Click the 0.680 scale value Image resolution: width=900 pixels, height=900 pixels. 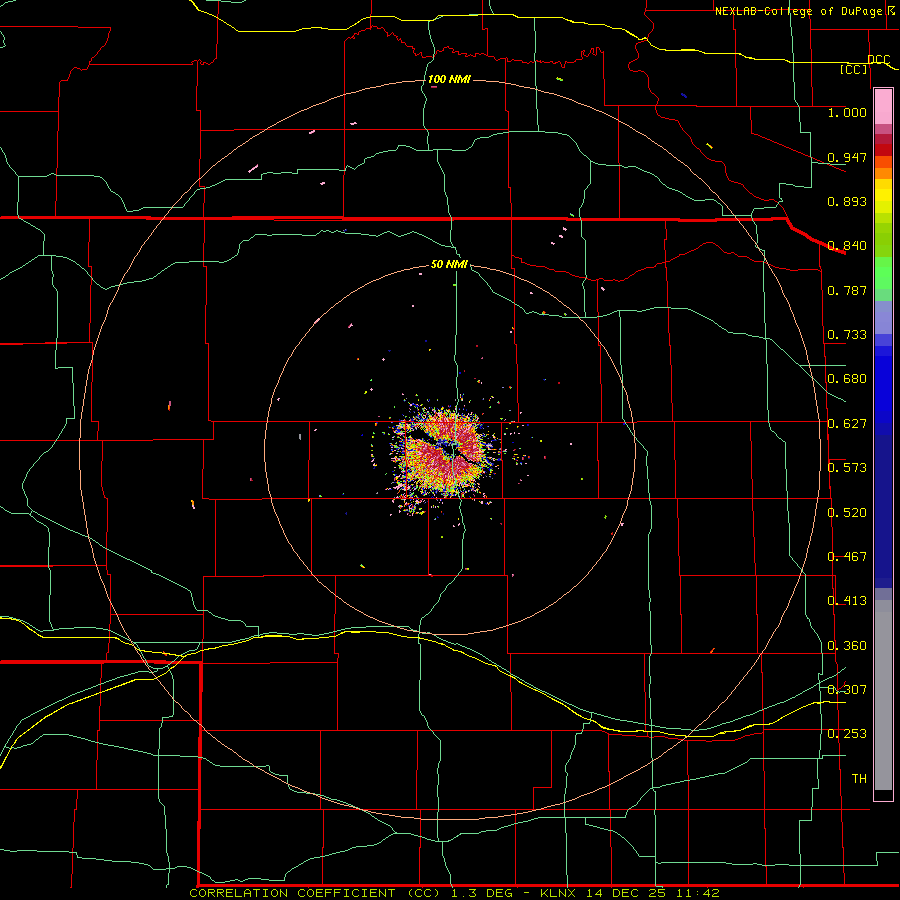click(x=847, y=379)
